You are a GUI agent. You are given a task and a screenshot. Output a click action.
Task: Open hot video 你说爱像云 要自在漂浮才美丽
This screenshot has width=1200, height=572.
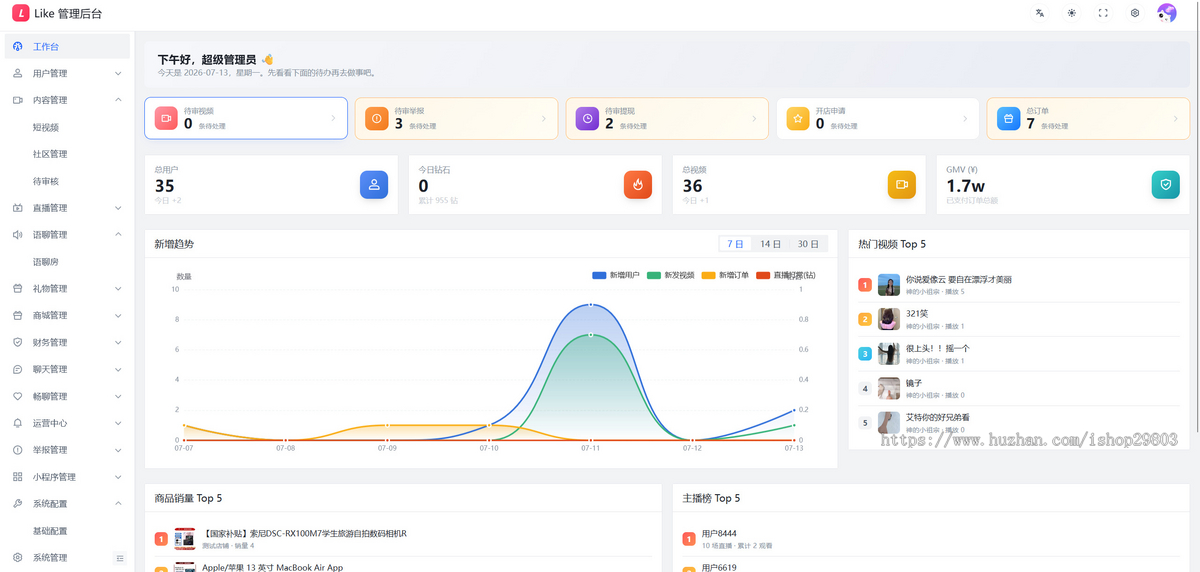958,280
